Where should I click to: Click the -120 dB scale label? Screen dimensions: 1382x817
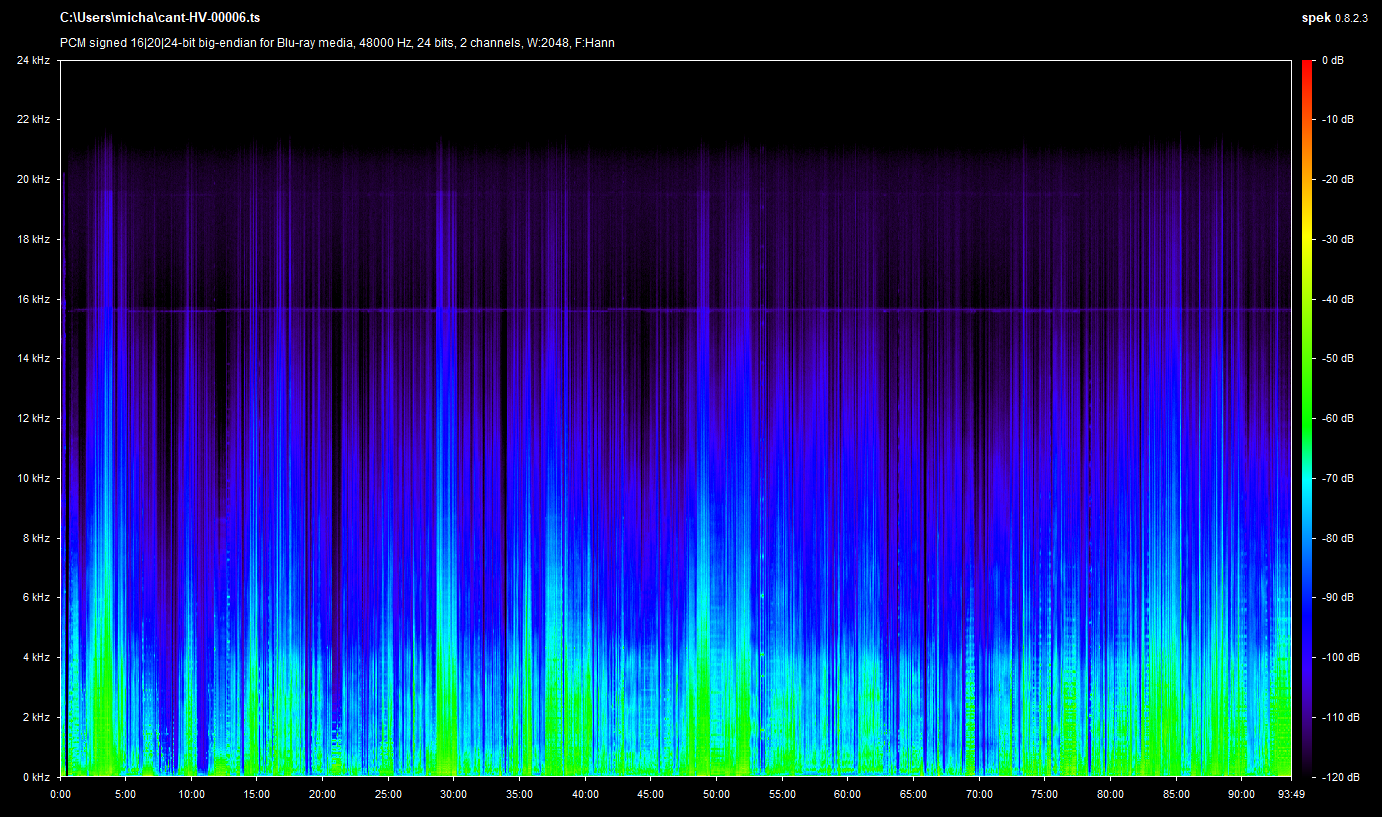point(1339,777)
